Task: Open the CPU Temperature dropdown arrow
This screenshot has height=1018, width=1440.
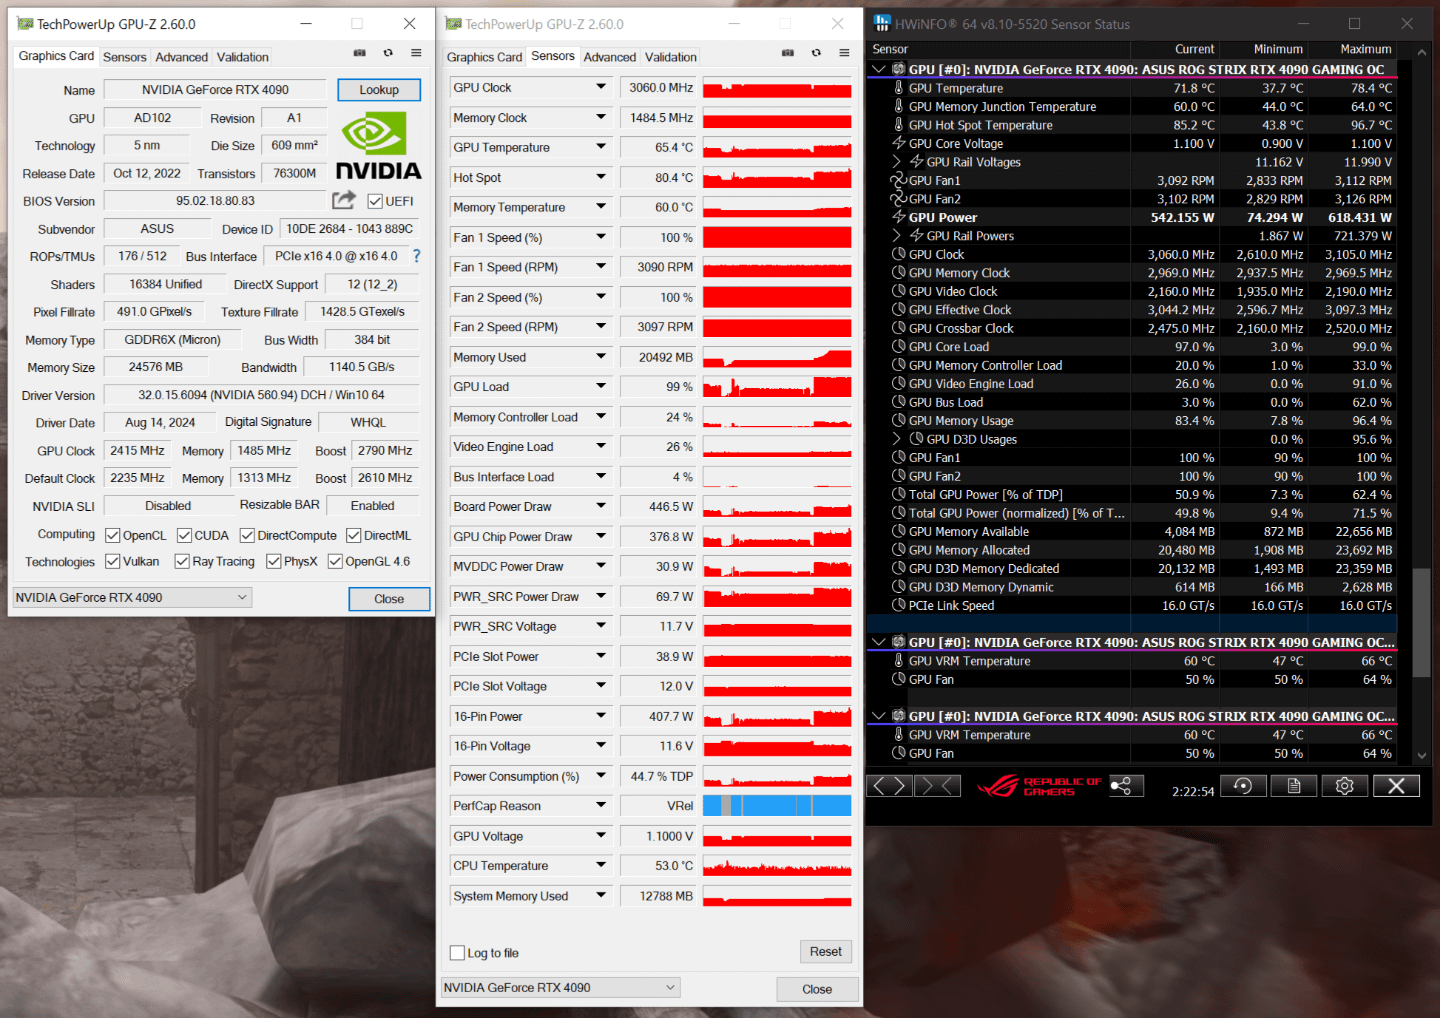Action: (x=601, y=865)
